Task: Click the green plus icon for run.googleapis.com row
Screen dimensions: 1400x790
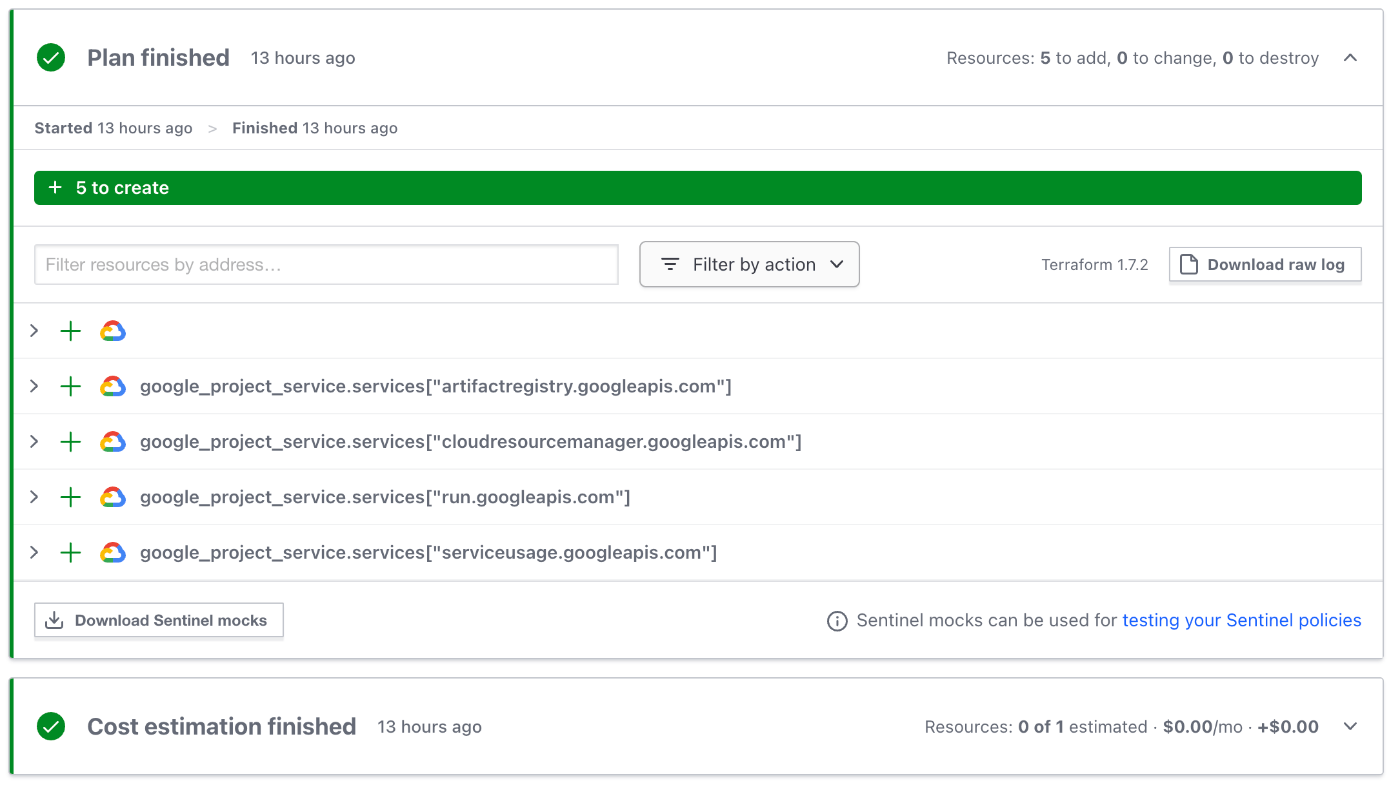Action: [x=70, y=497]
